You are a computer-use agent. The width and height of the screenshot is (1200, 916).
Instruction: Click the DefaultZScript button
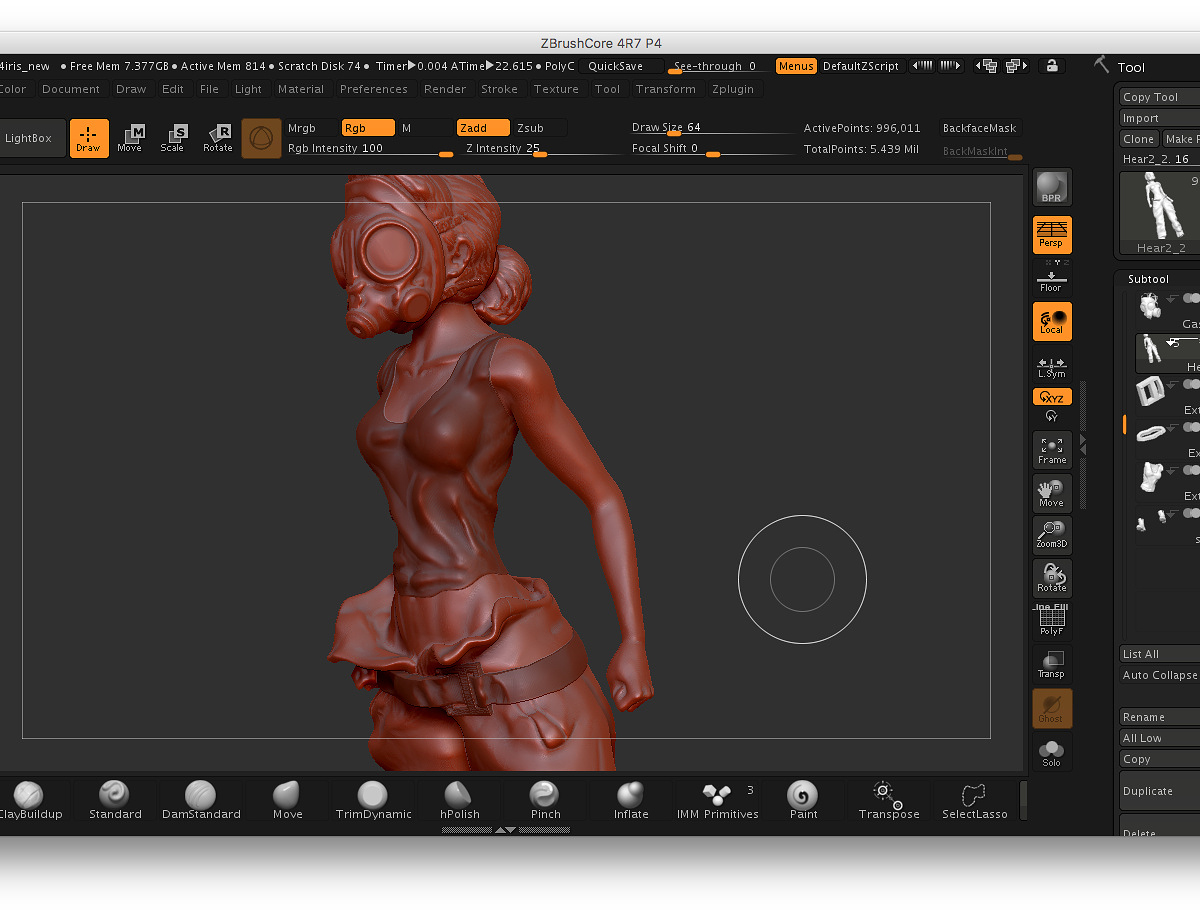pyautogui.click(x=862, y=66)
